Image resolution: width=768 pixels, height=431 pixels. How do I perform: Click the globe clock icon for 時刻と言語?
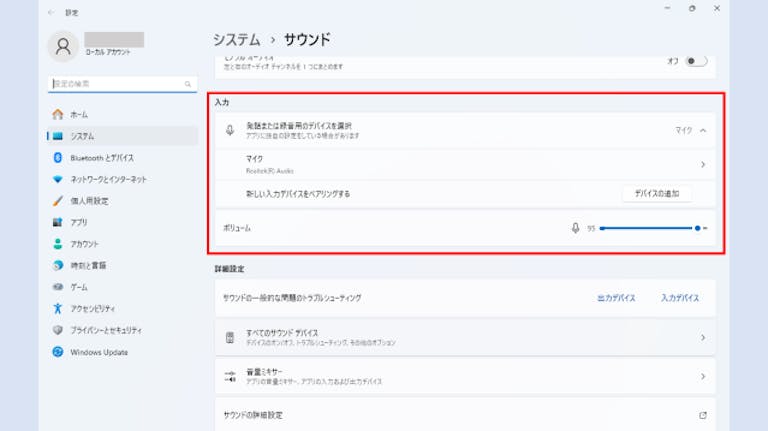(x=58, y=265)
